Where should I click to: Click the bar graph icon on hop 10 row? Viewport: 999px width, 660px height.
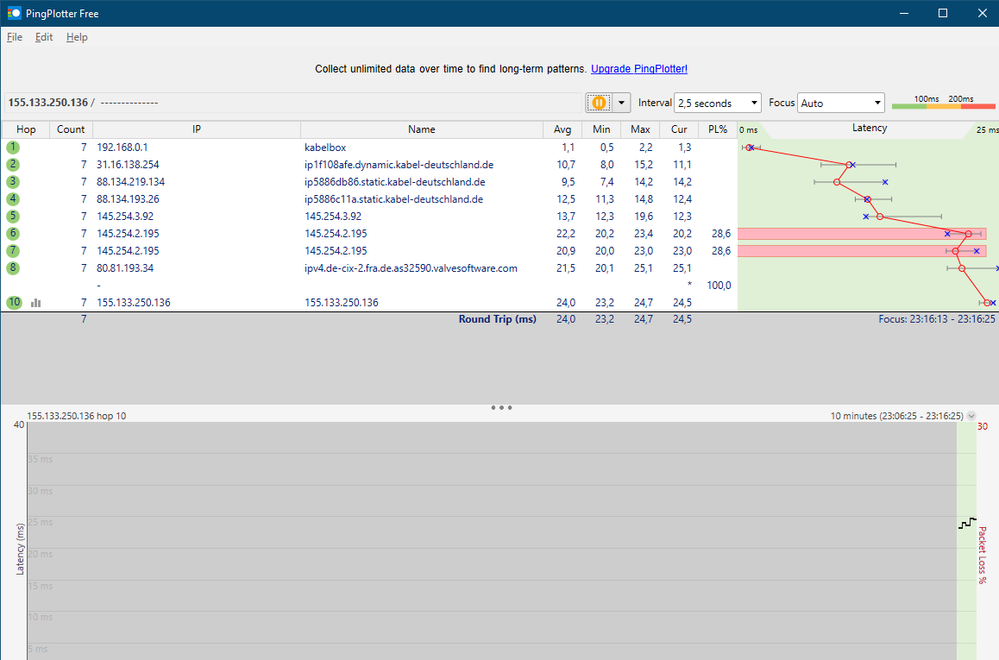click(x=36, y=302)
